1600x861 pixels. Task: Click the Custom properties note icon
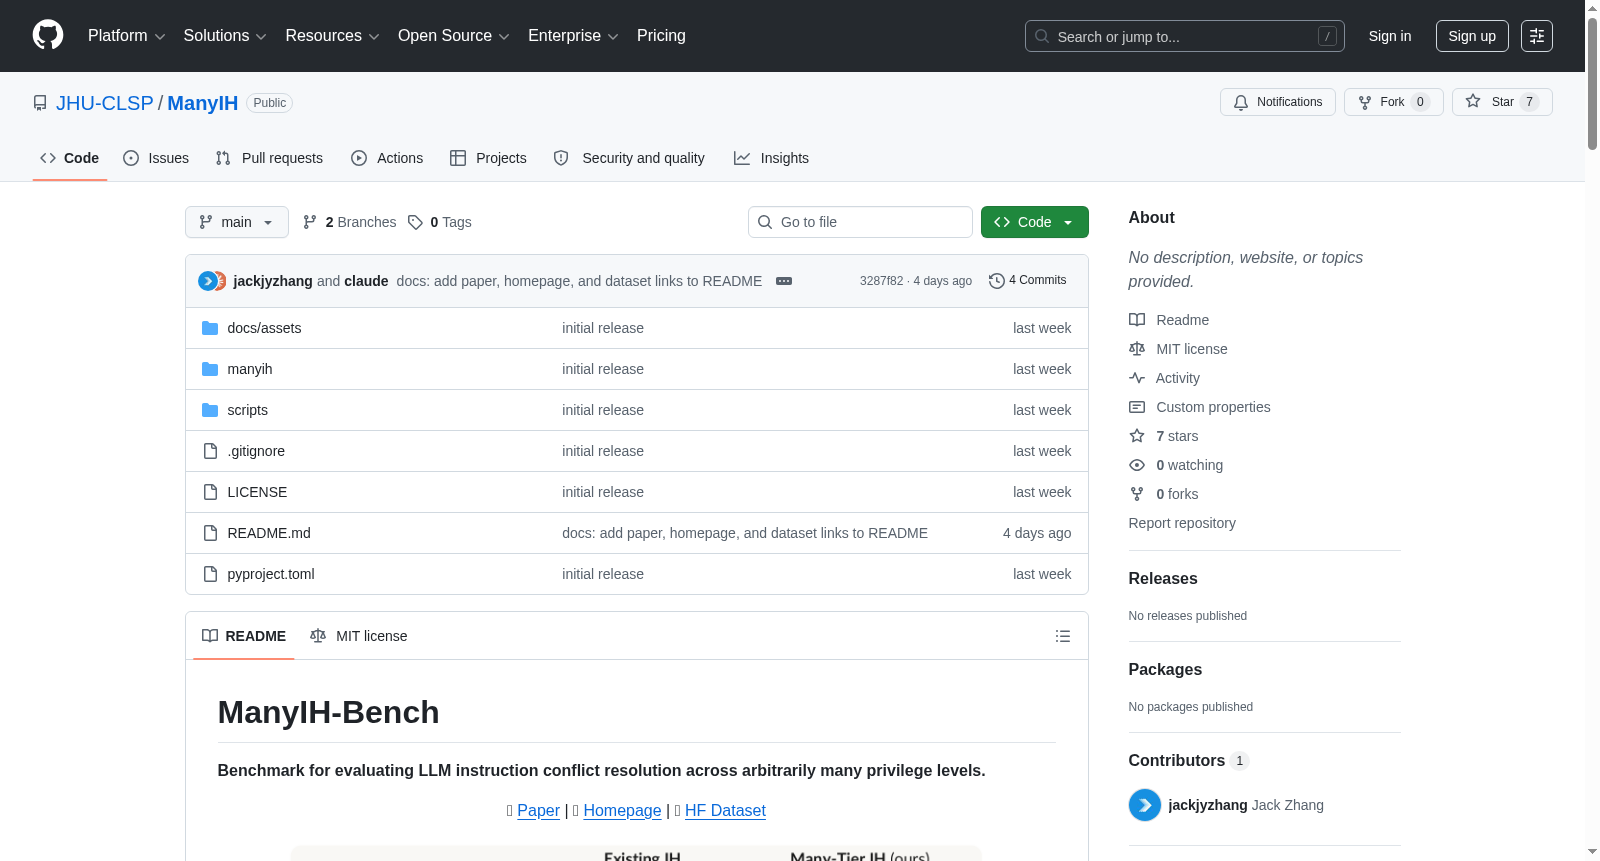[1137, 407]
